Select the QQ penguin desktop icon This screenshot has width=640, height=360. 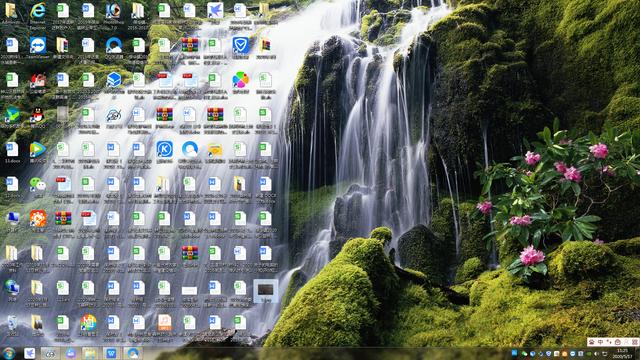pos(38,115)
